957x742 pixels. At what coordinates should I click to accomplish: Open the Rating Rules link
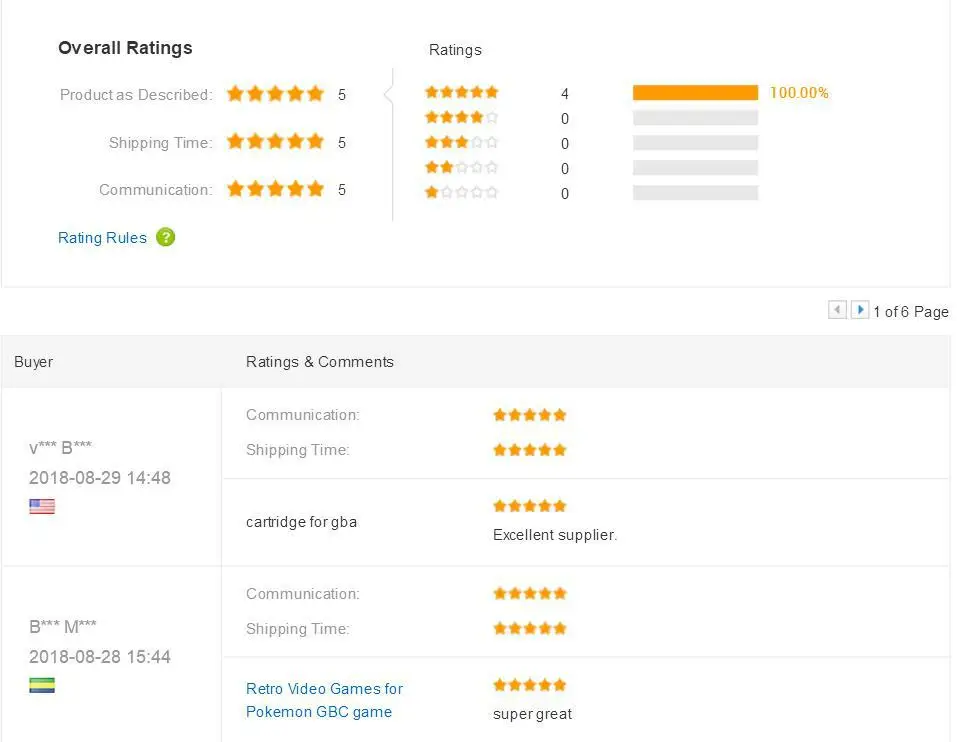(x=102, y=238)
